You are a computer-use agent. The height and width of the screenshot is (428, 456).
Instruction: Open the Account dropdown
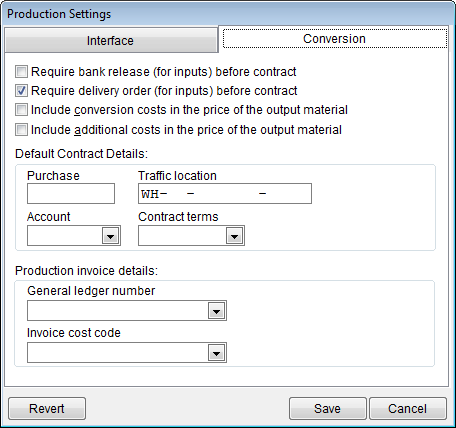(x=111, y=236)
